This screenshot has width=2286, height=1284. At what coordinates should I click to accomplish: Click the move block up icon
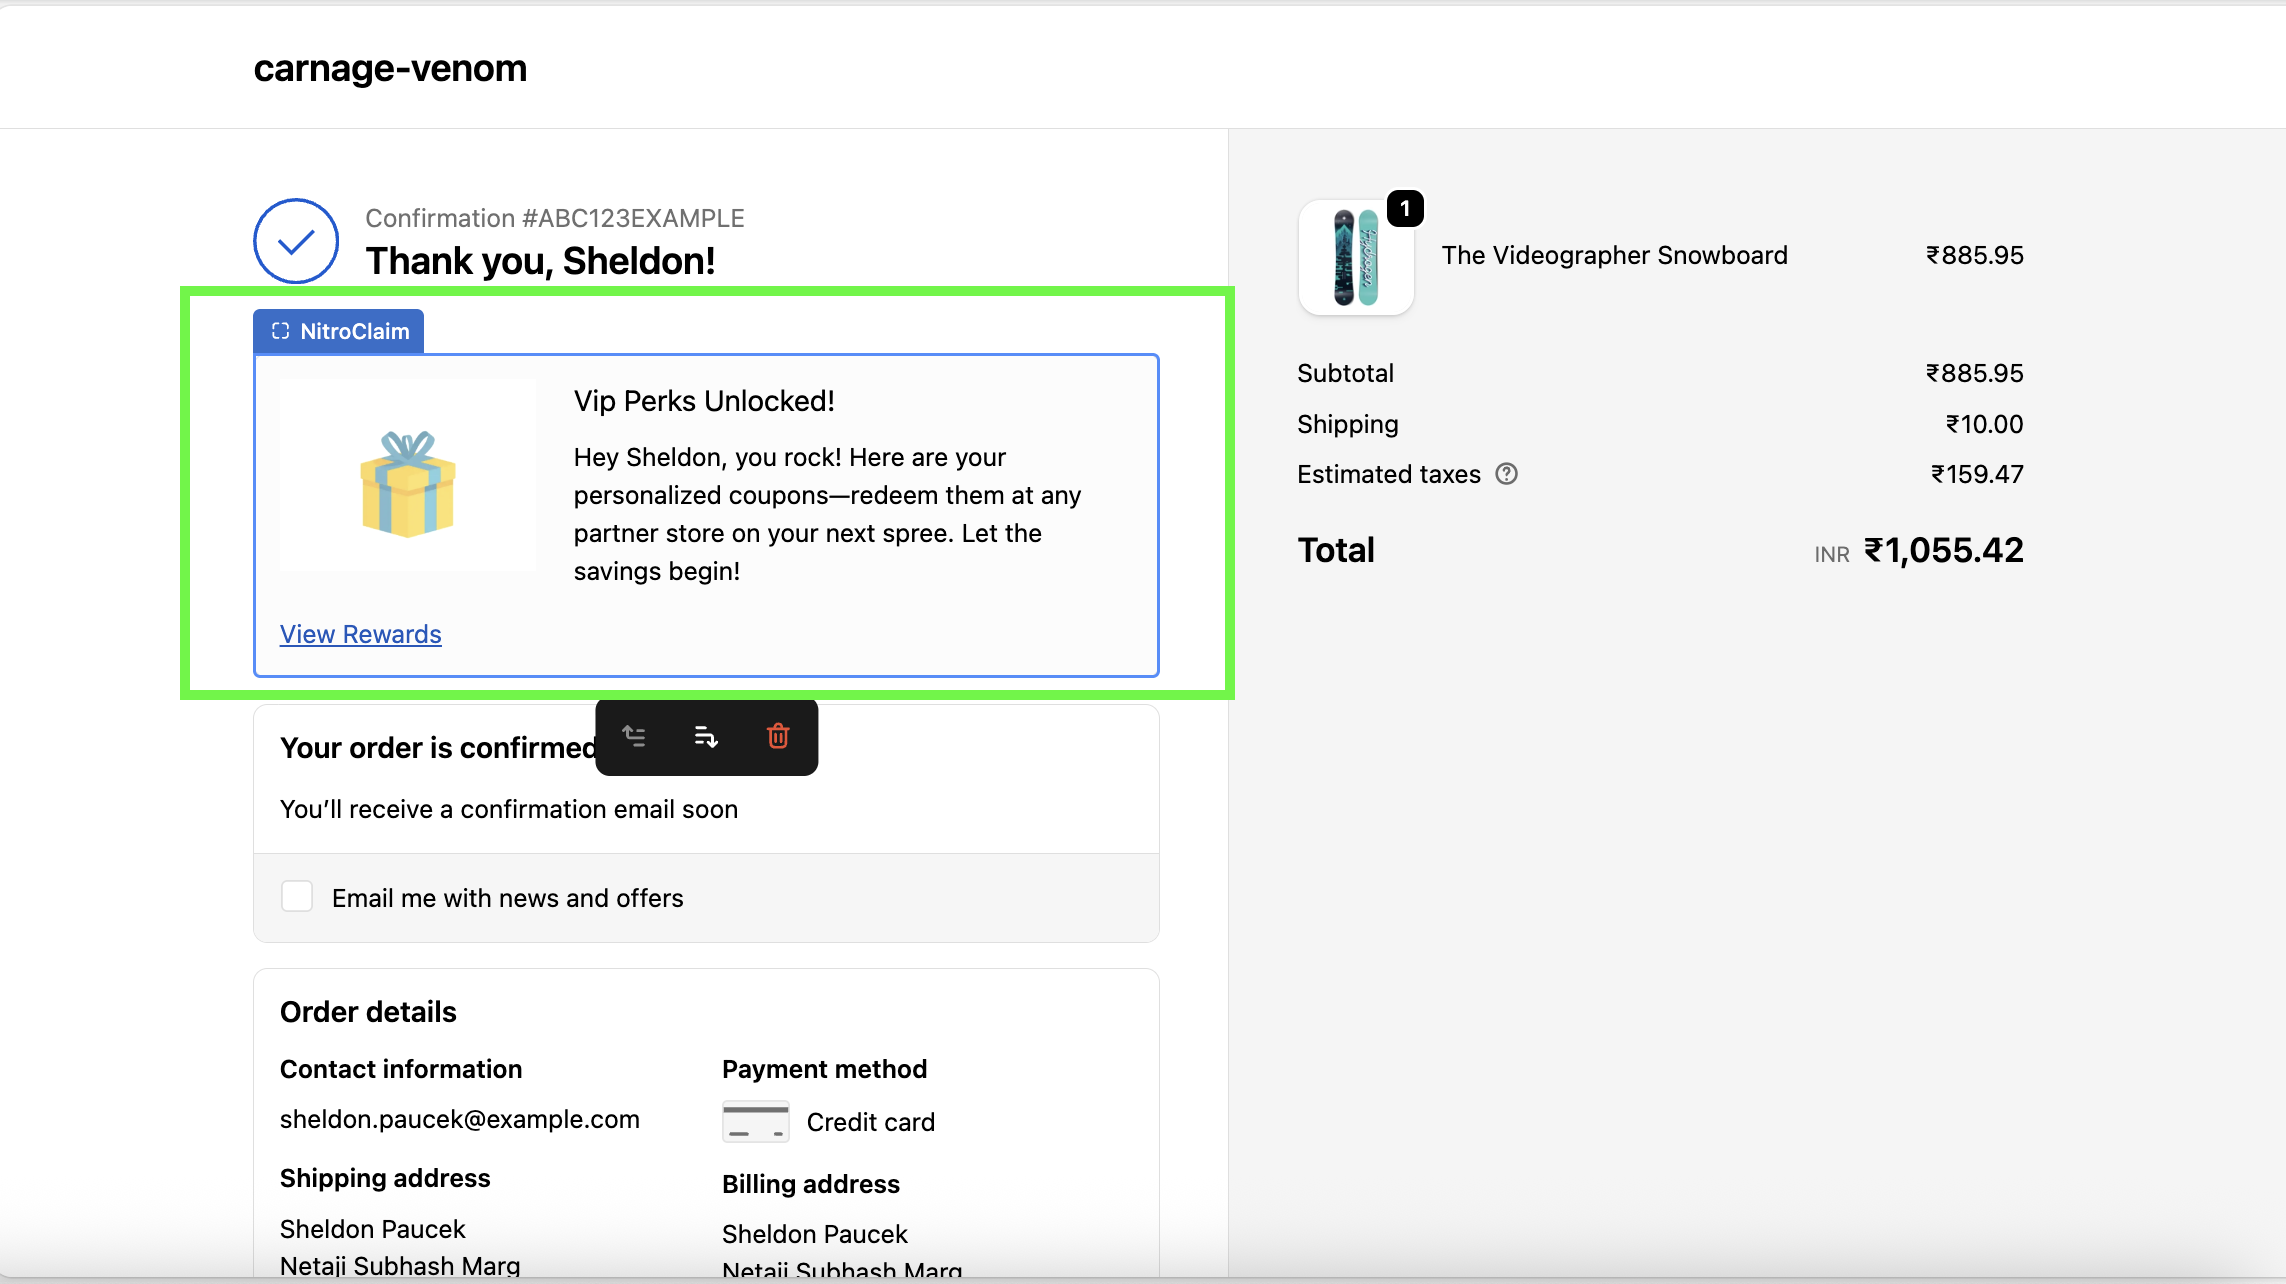click(634, 737)
